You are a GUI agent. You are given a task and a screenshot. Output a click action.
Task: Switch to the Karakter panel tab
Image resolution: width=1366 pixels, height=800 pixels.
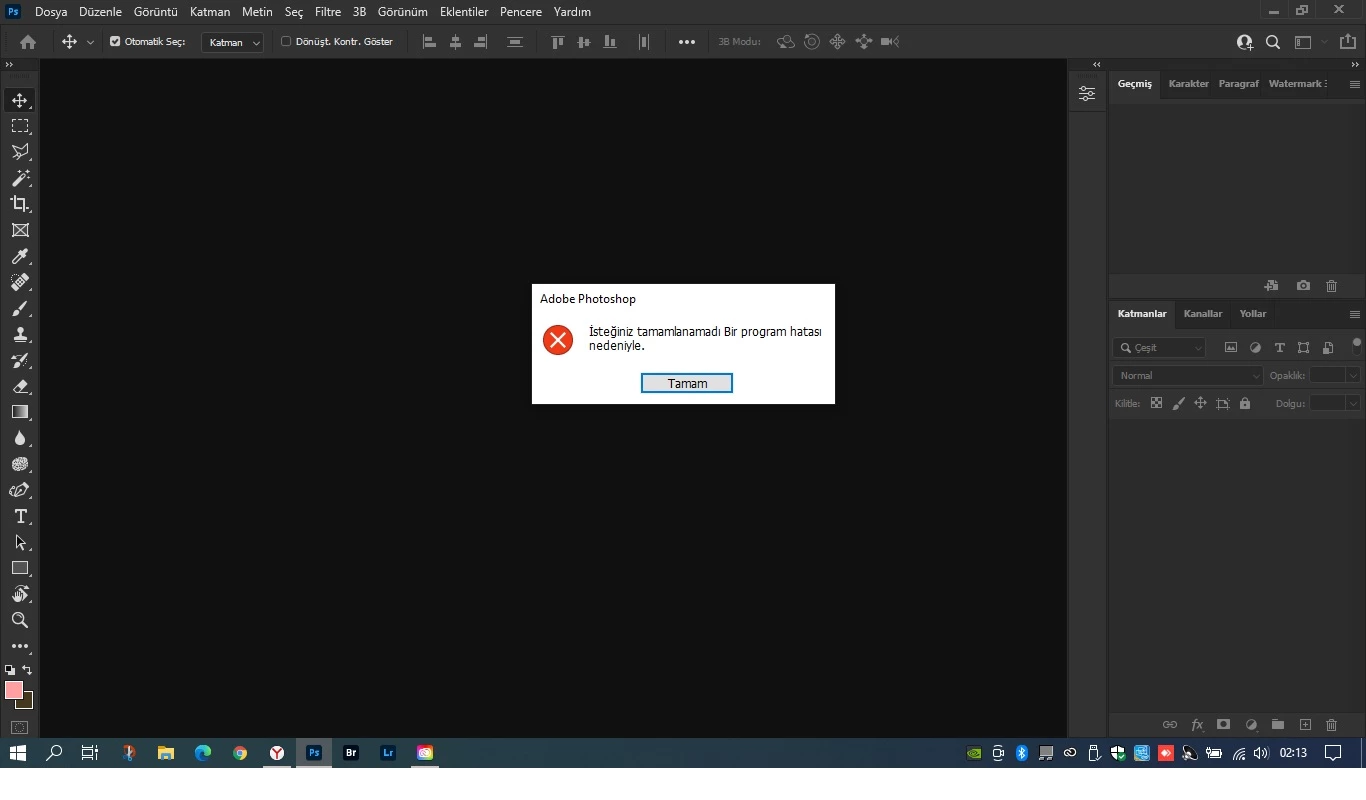(1188, 84)
